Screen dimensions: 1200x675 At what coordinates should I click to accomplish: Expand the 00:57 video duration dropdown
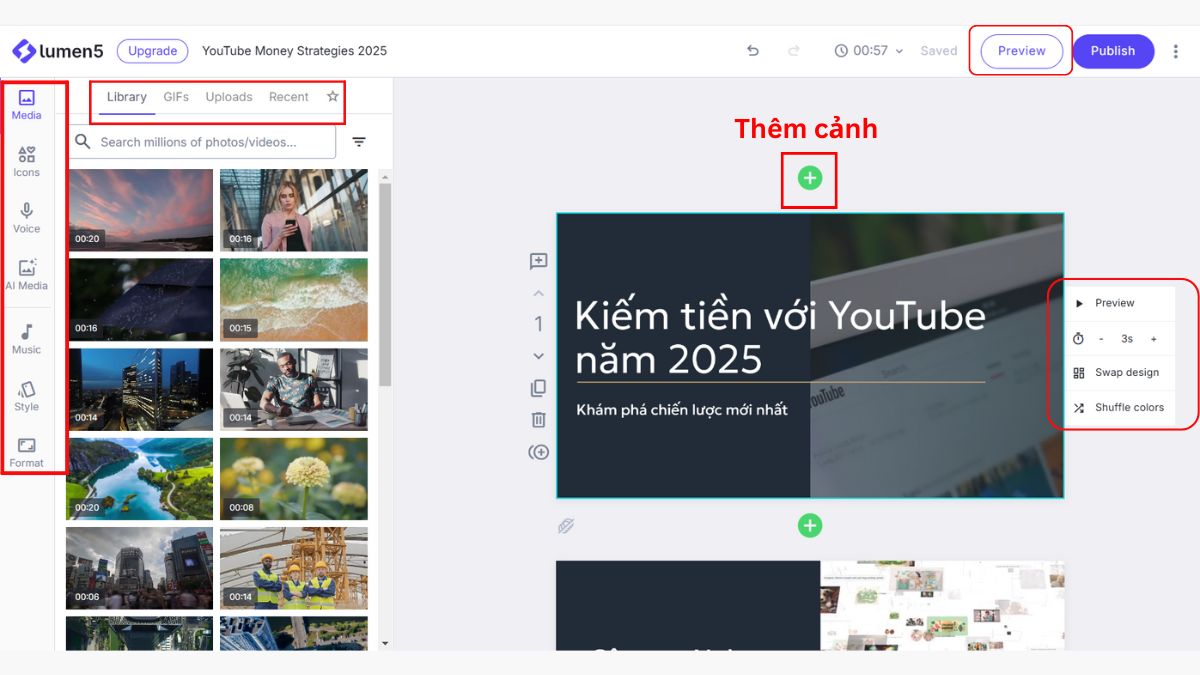coord(869,51)
